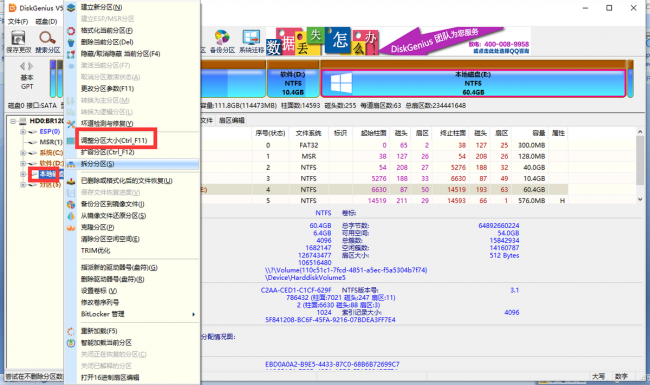The image size is (650, 385).
Task: Click the trash bin icon for 删除当前分区(Del)
Action: point(71,42)
